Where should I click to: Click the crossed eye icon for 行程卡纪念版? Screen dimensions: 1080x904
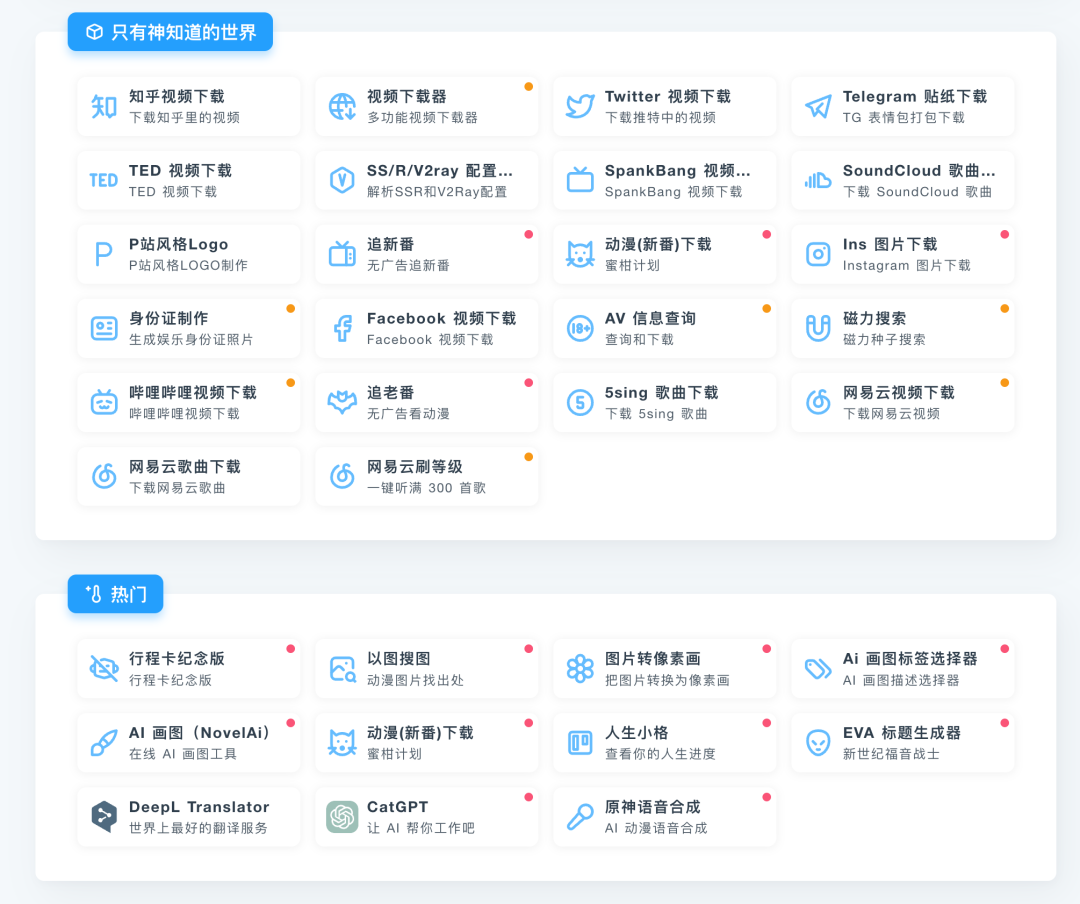click(104, 668)
